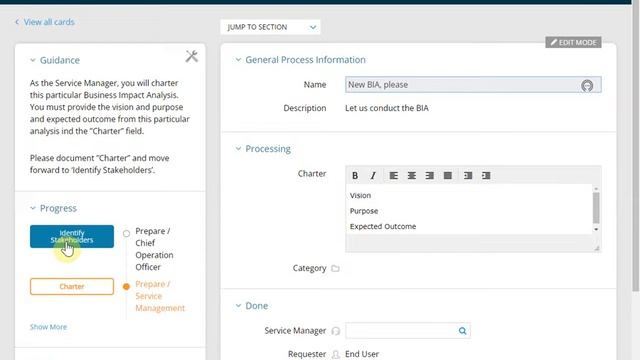This screenshot has width=640, height=360.
Task: Click the 'Prepare / Service Management' step label
Action: click(160, 296)
